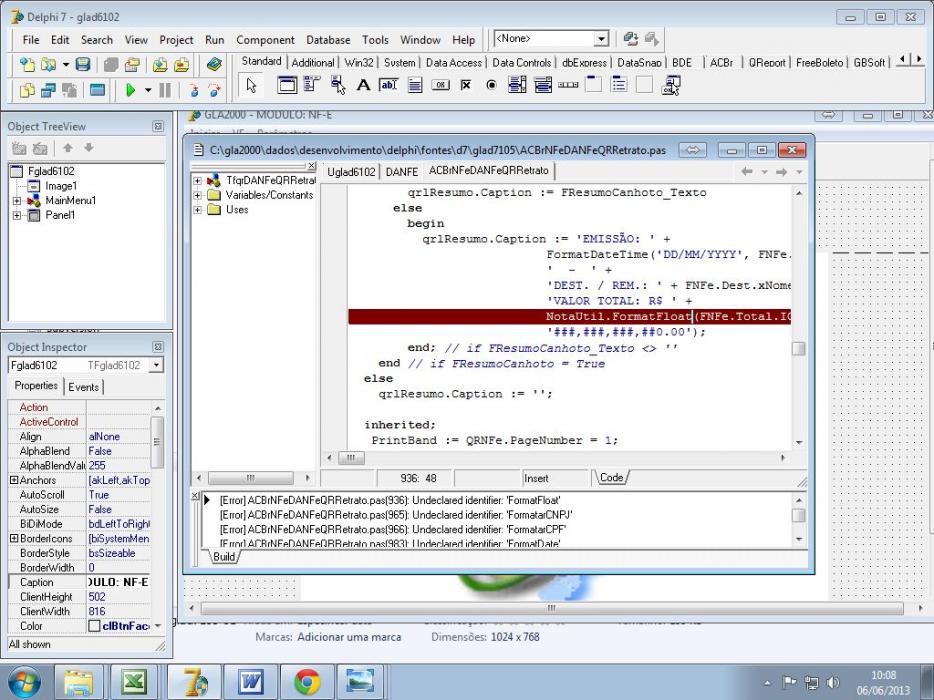Click the View Unit toolbar icon
The width and height of the screenshot is (934, 700).
click(x=27, y=91)
